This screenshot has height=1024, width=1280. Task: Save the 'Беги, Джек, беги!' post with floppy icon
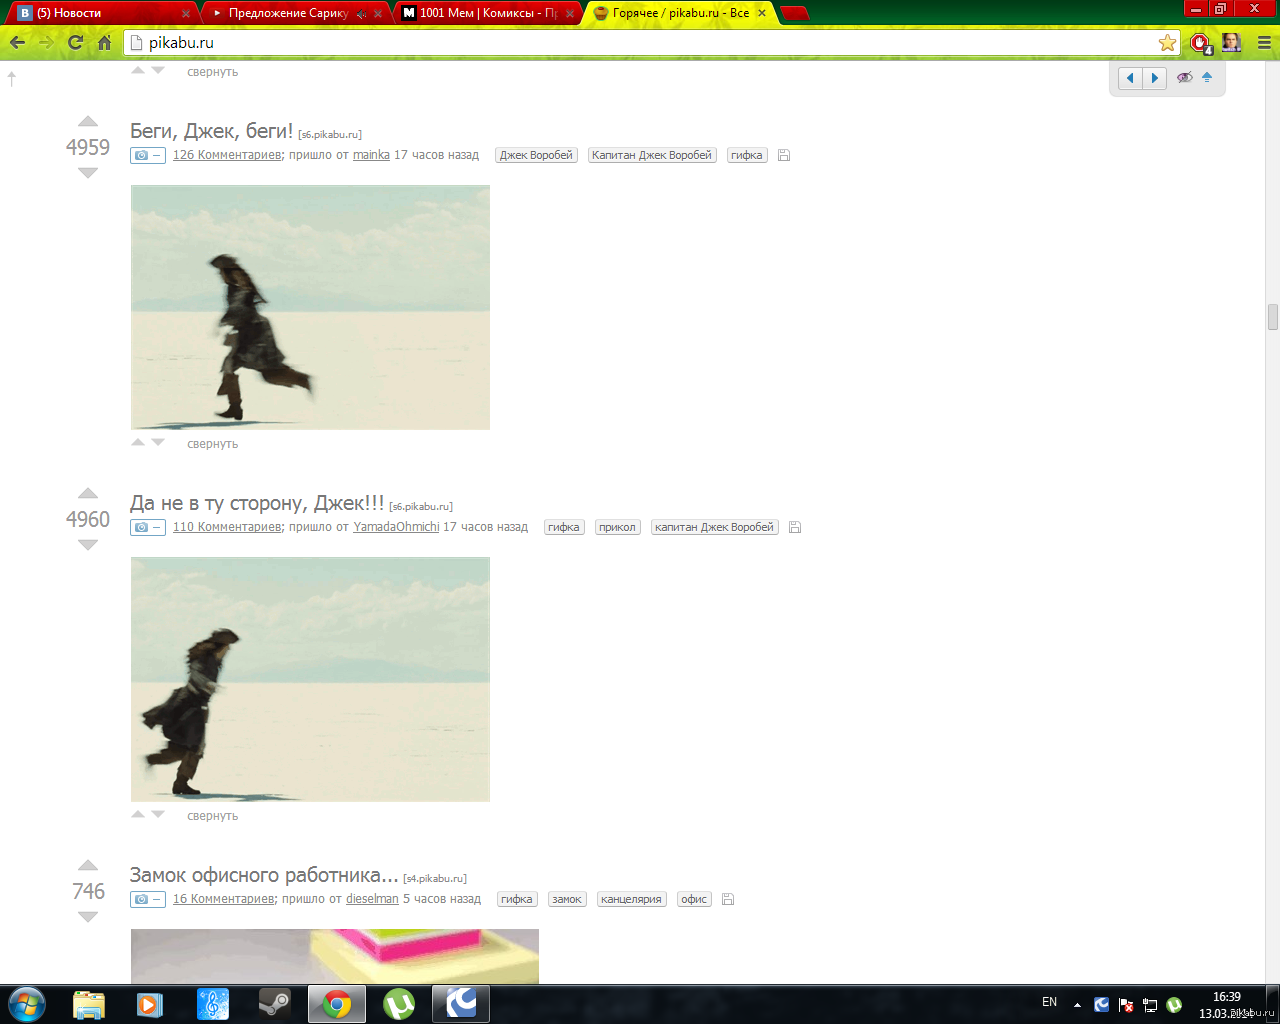tap(784, 156)
